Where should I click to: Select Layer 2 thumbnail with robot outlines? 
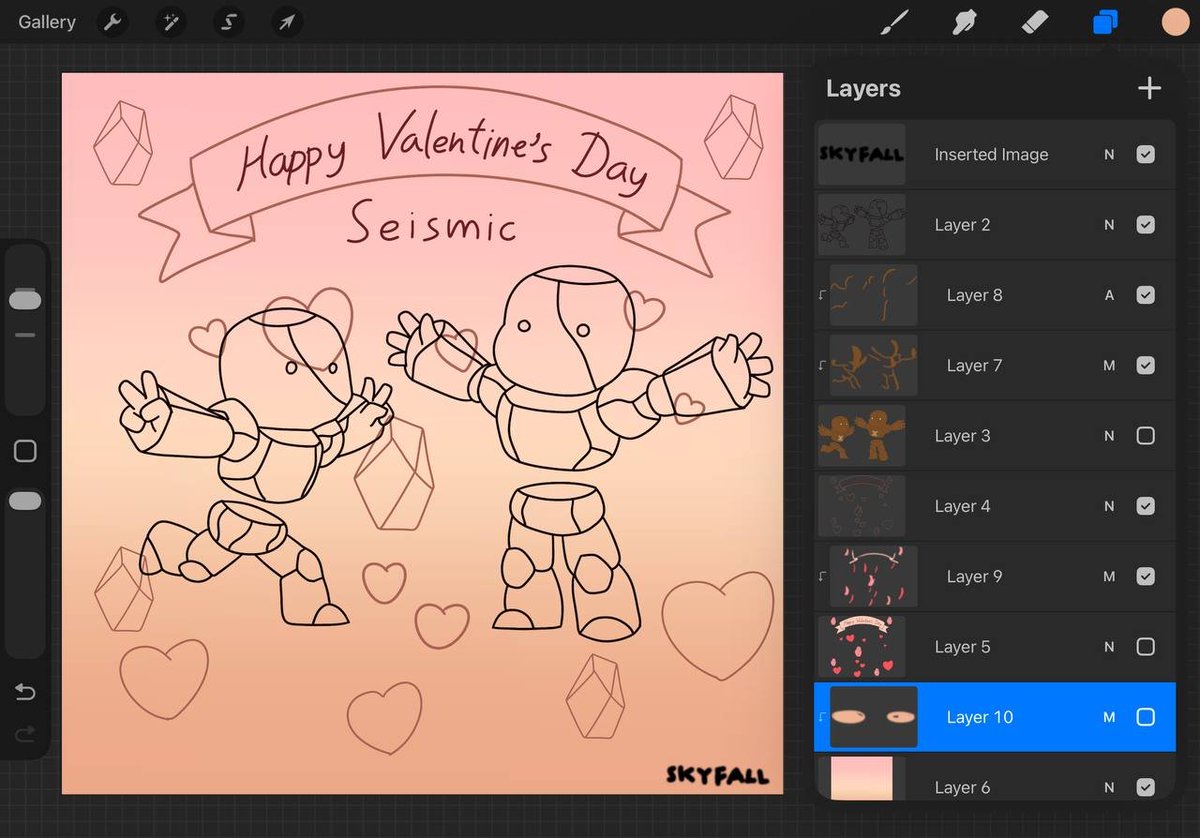click(862, 225)
